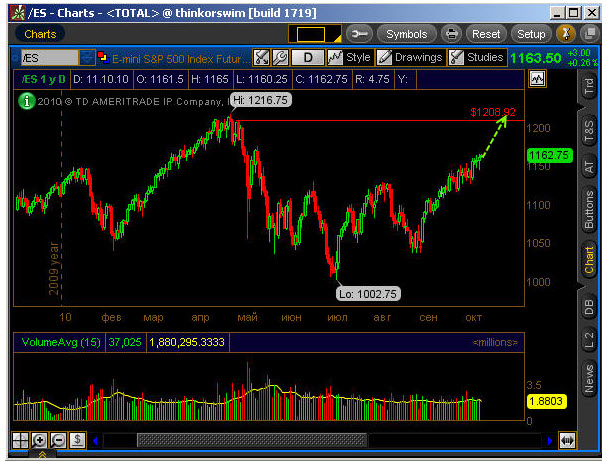The width and height of the screenshot is (607, 462).
Task: Click the VolumeAvg (15) study label
Action: click(x=61, y=342)
